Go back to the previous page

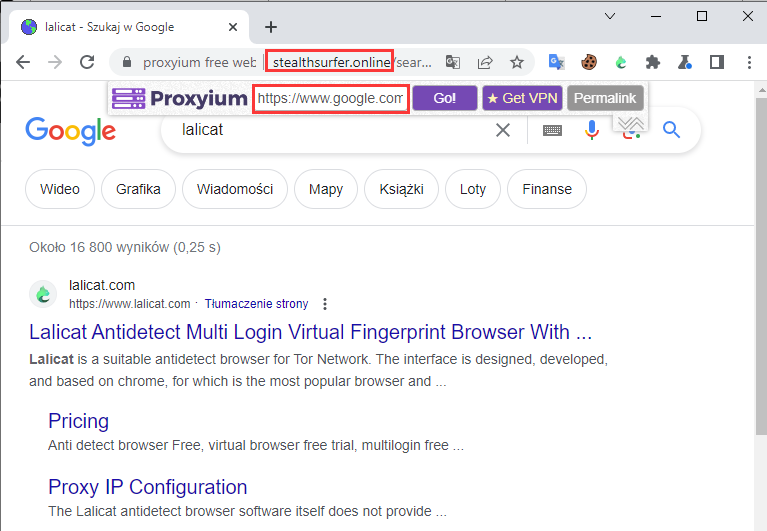click(x=23, y=62)
